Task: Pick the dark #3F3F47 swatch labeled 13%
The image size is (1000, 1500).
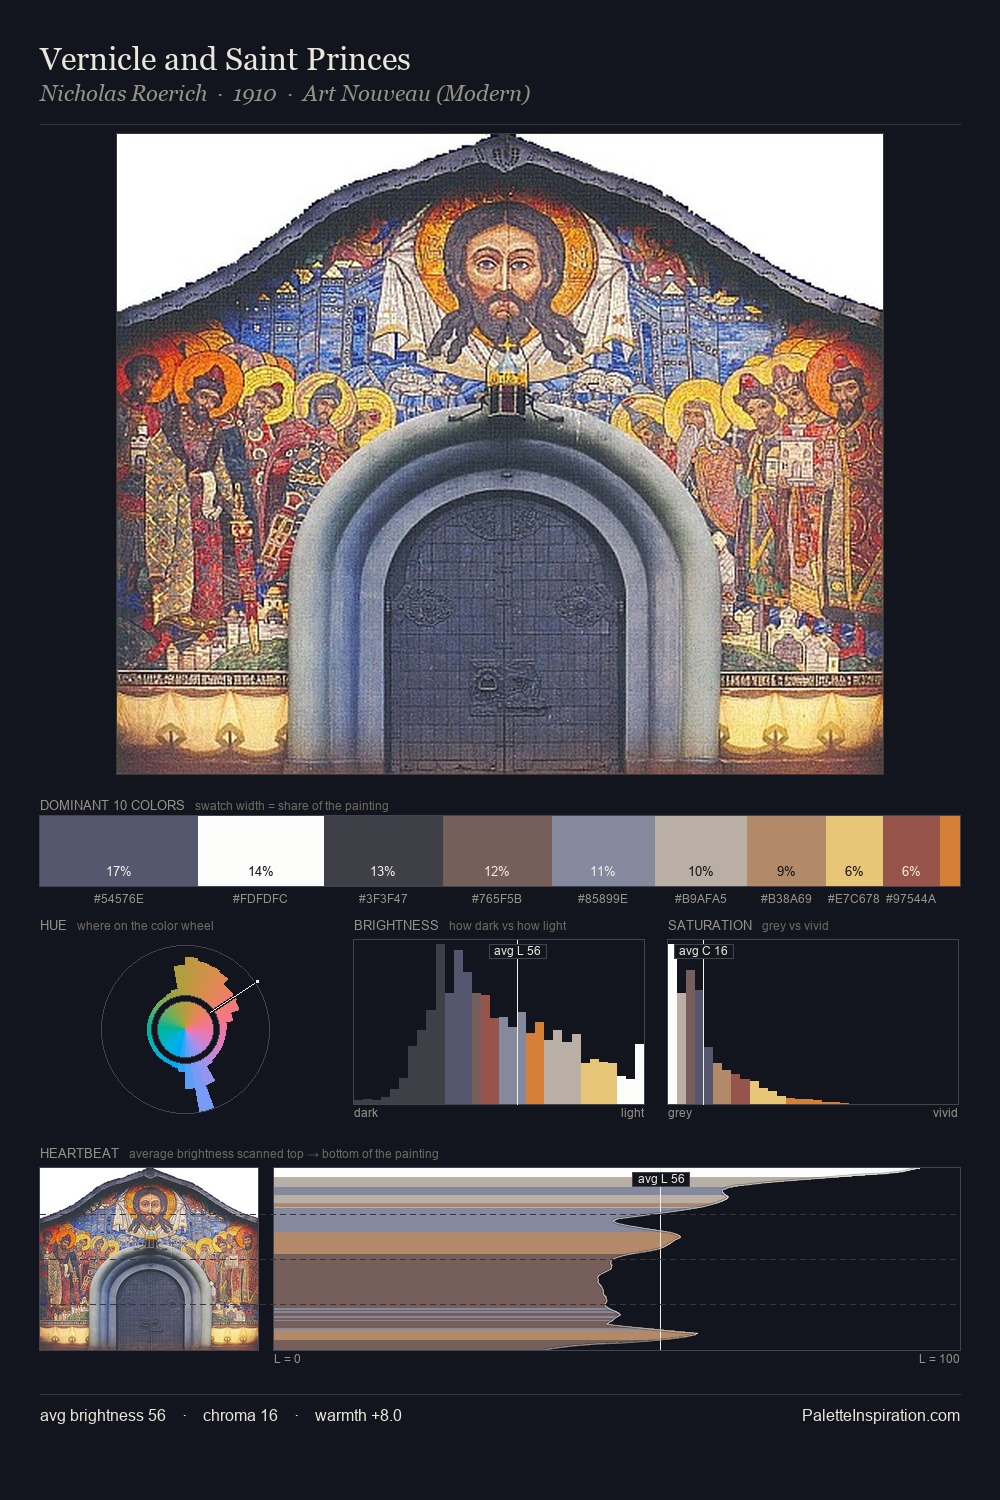Action: click(383, 851)
